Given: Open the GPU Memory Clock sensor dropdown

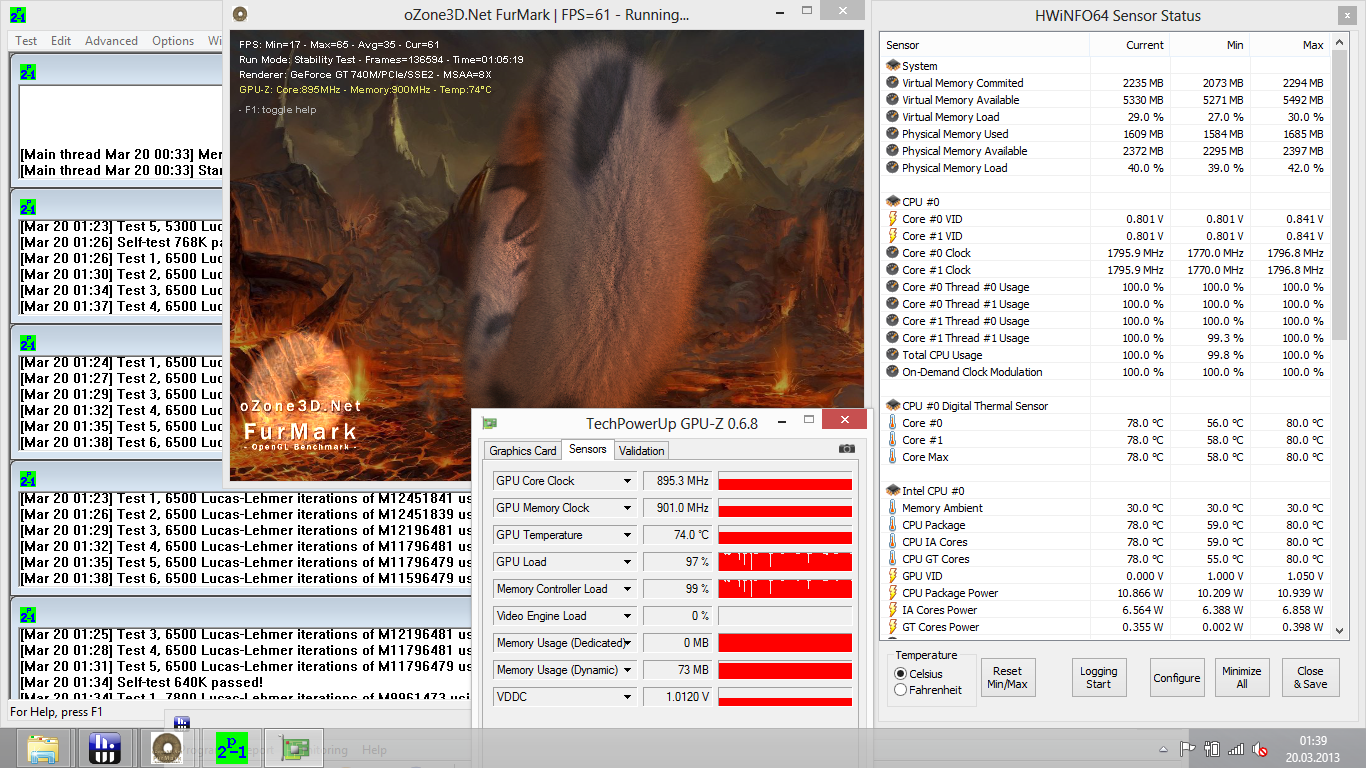Looking at the screenshot, I should point(628,508).
